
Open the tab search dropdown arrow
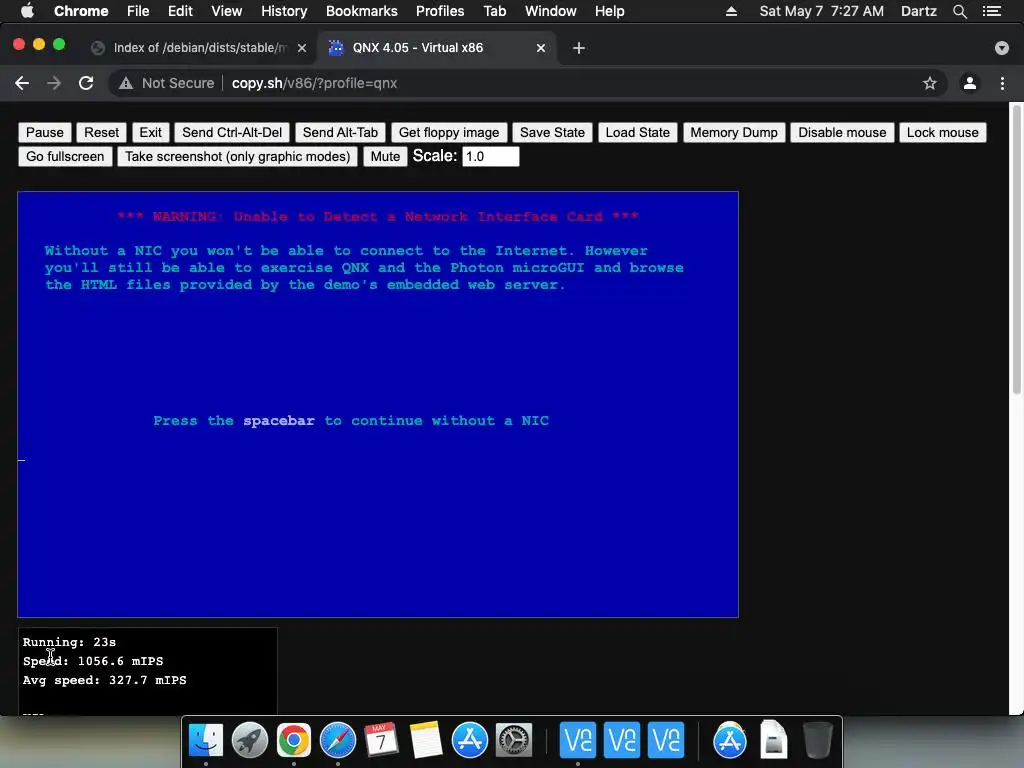1001,48
